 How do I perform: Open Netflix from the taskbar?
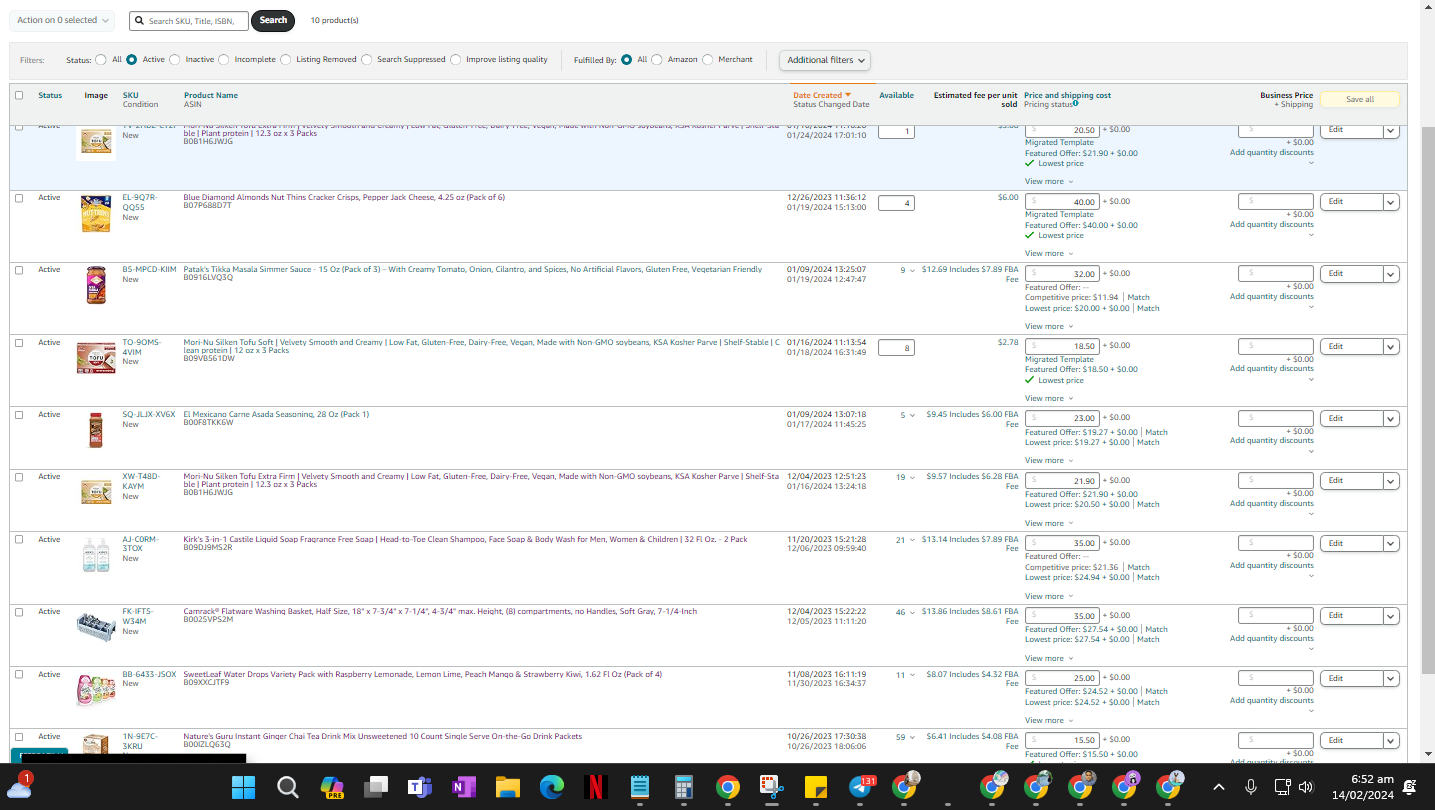(596, 788)
